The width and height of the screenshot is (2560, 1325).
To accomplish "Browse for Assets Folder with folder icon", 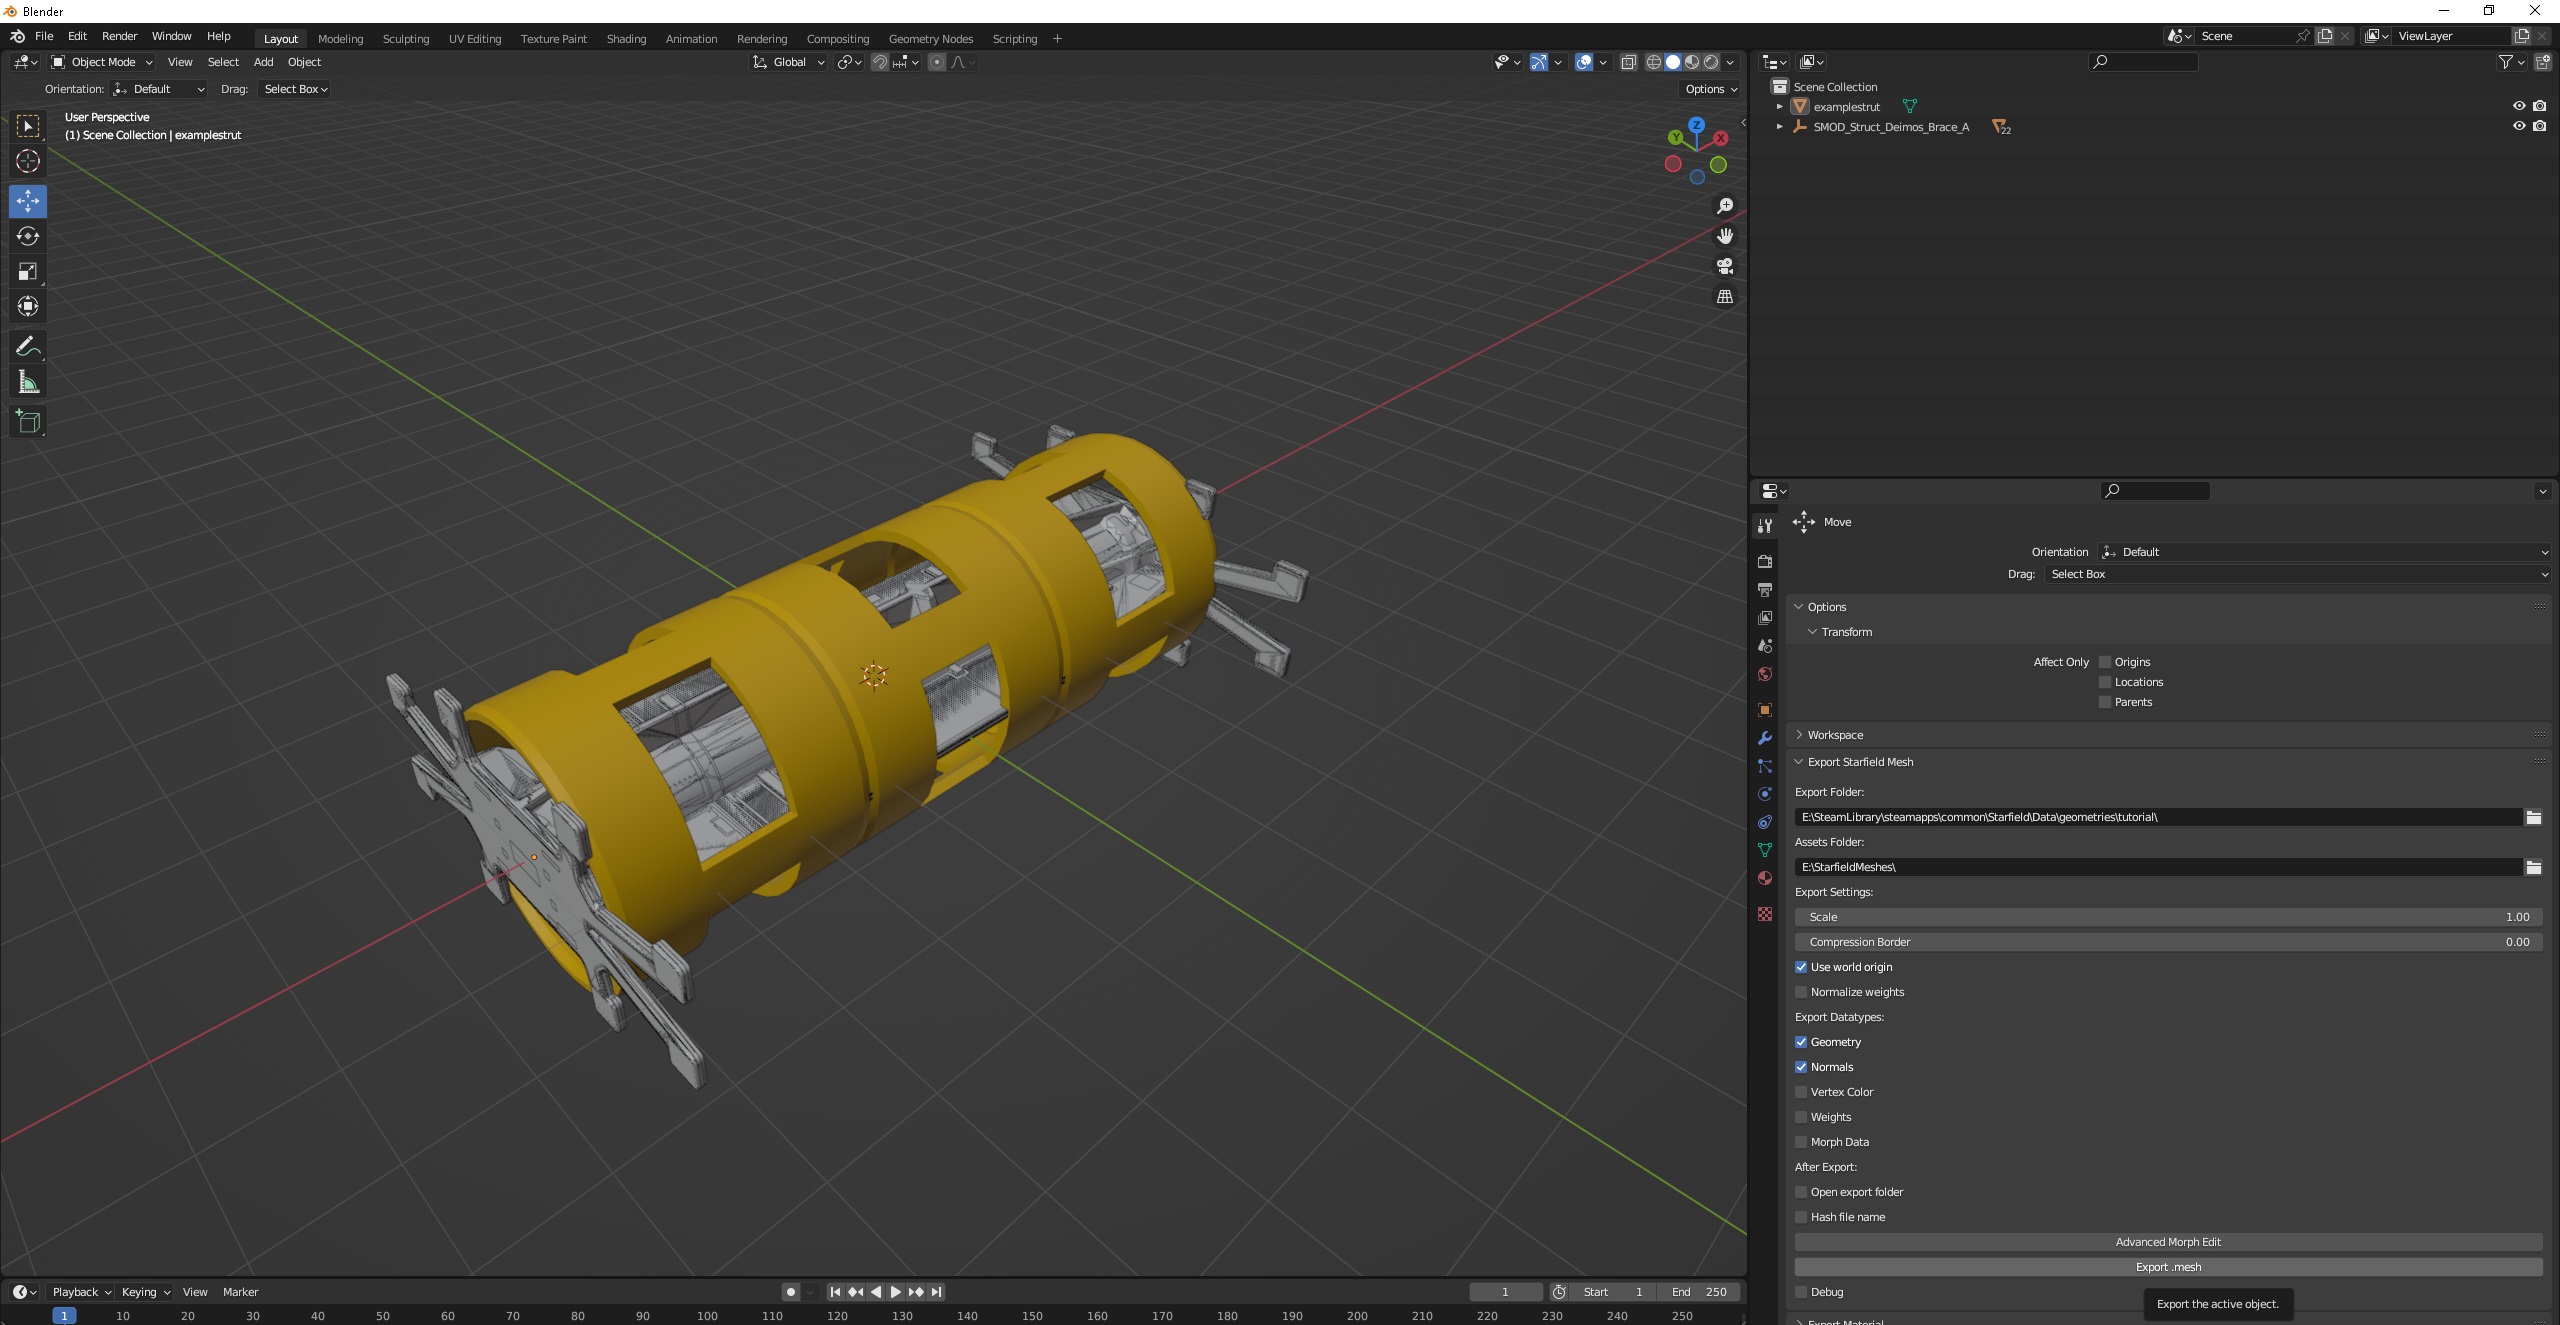I will point(2533,867).
